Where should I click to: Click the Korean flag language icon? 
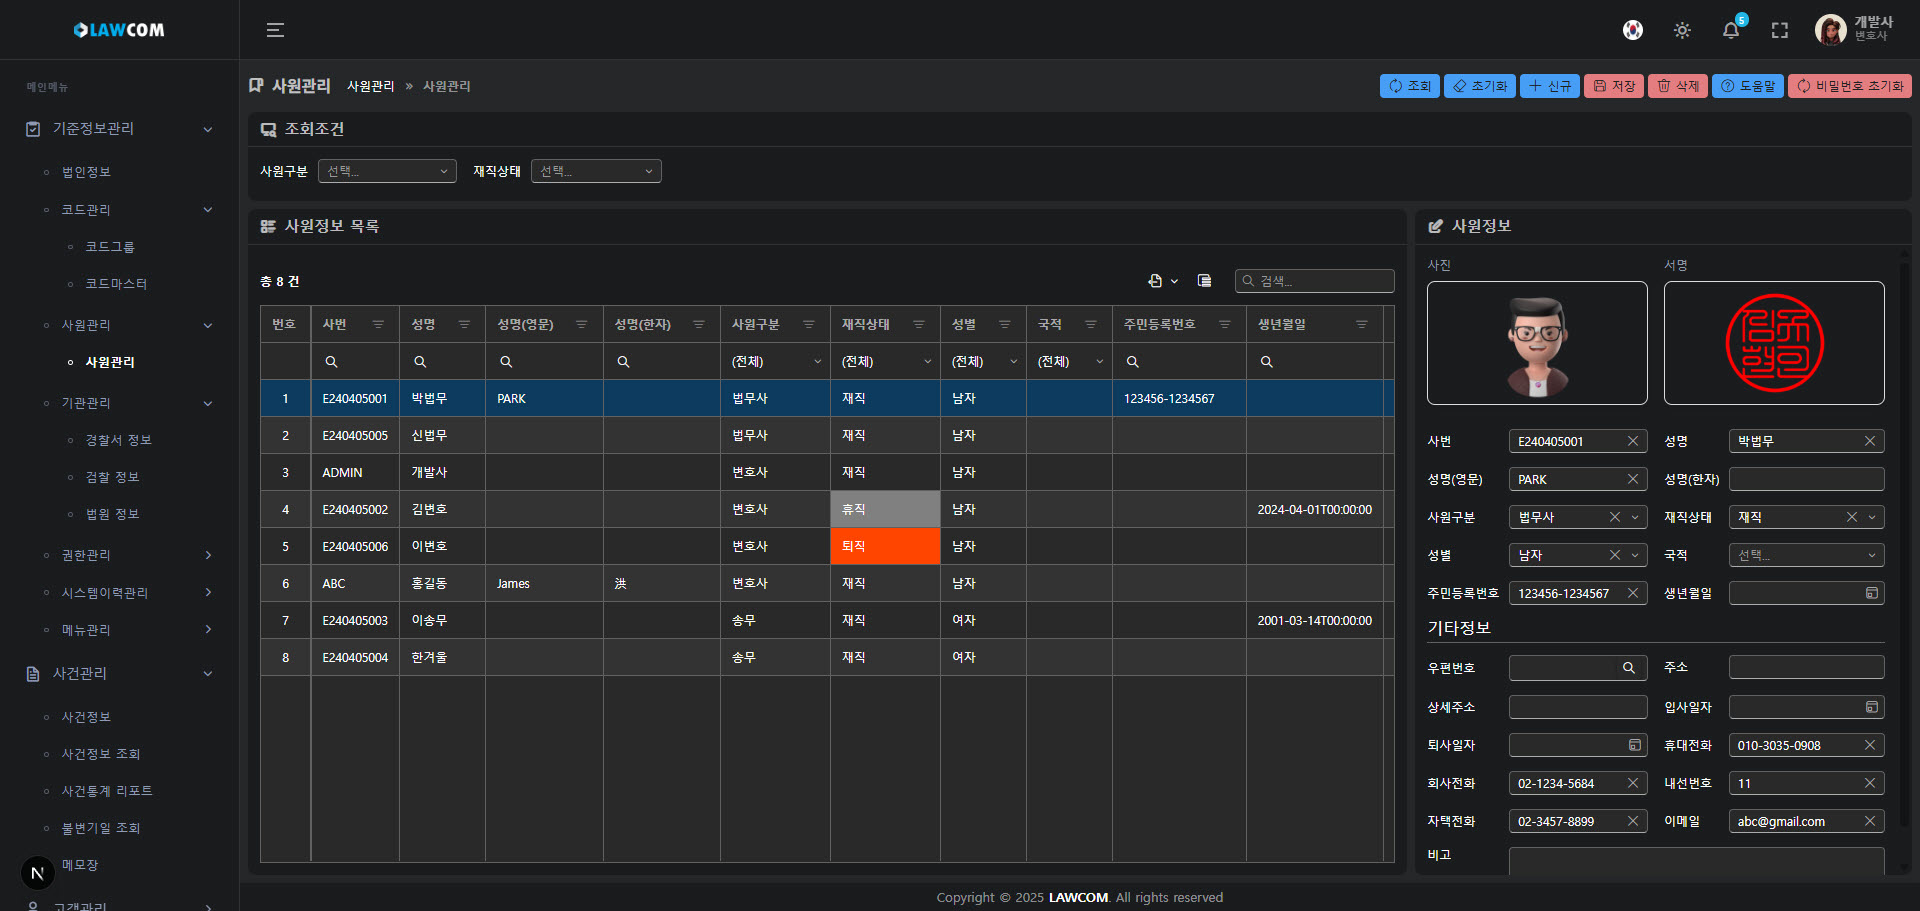pyautogui.click(x=1632, y=30)
